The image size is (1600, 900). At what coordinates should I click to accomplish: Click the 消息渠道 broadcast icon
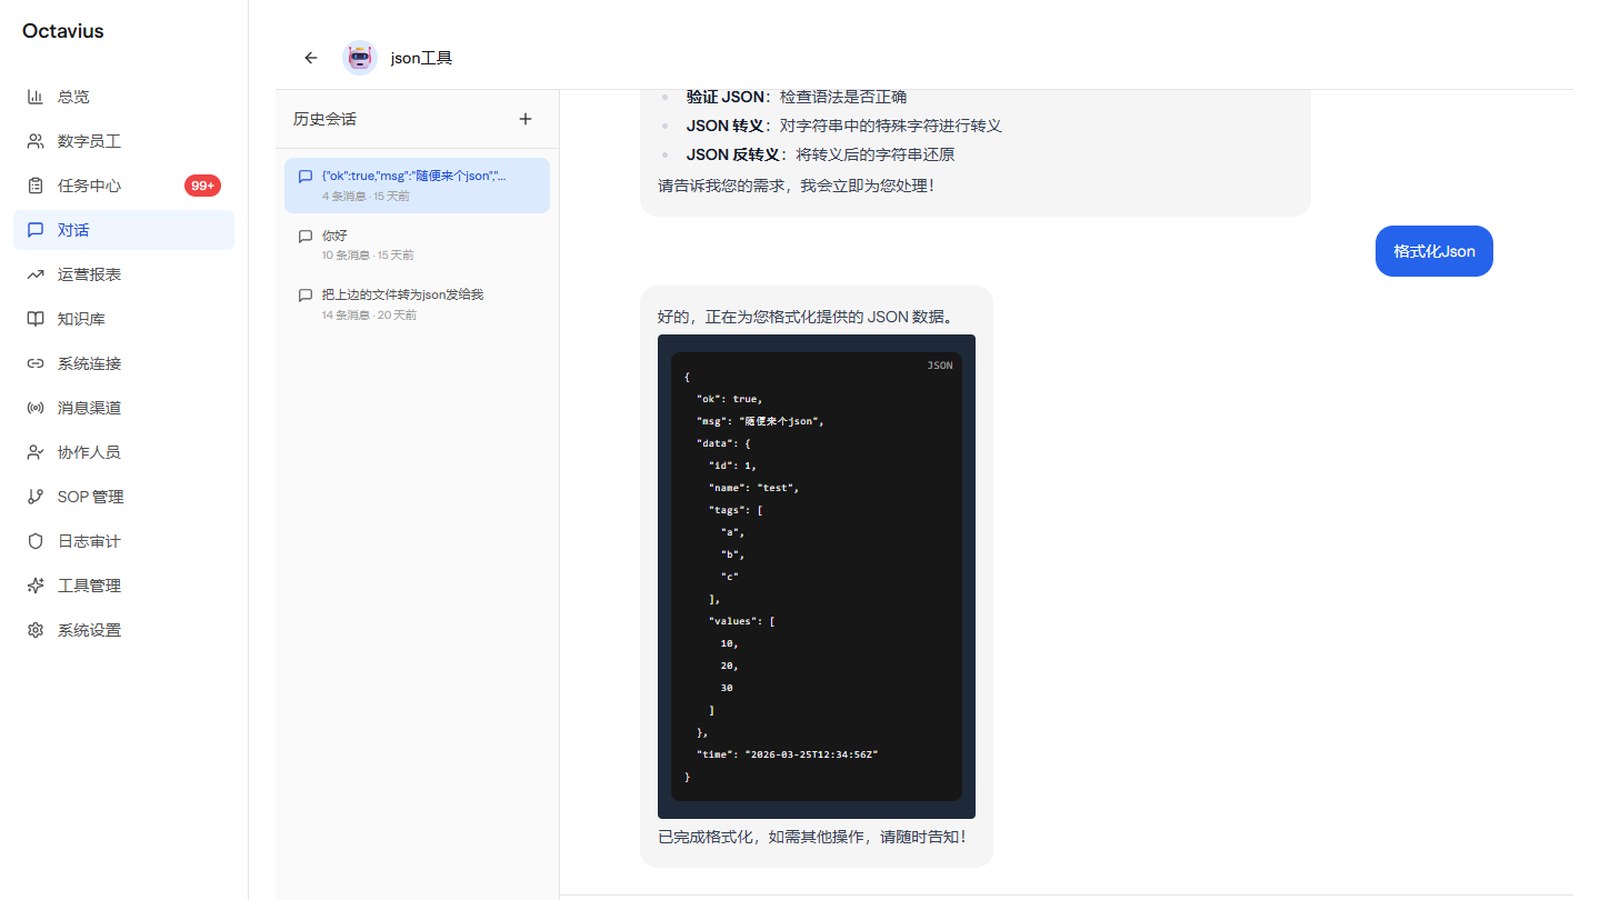35,408
